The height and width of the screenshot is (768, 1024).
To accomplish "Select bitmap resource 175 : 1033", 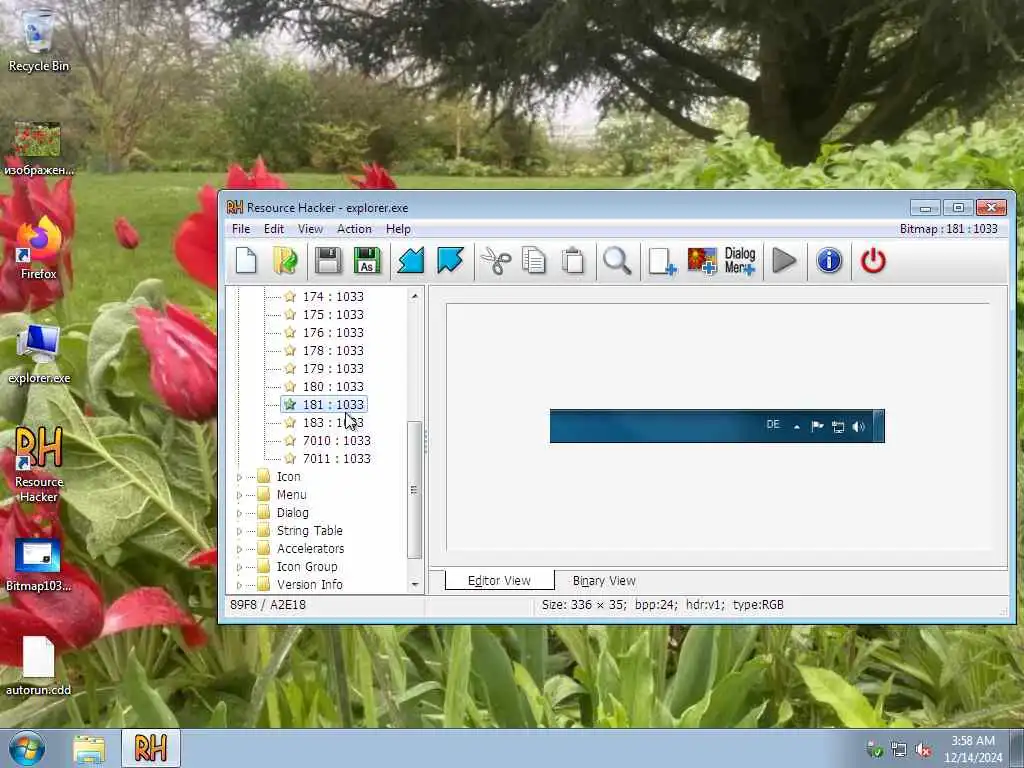I will click(333, 315).
